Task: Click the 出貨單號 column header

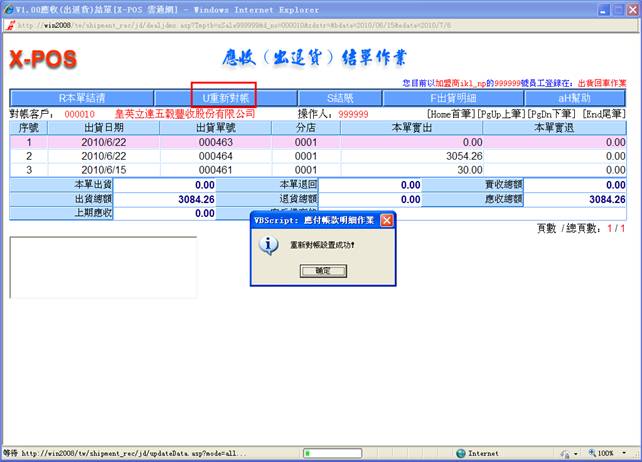Action: (215, 128)
